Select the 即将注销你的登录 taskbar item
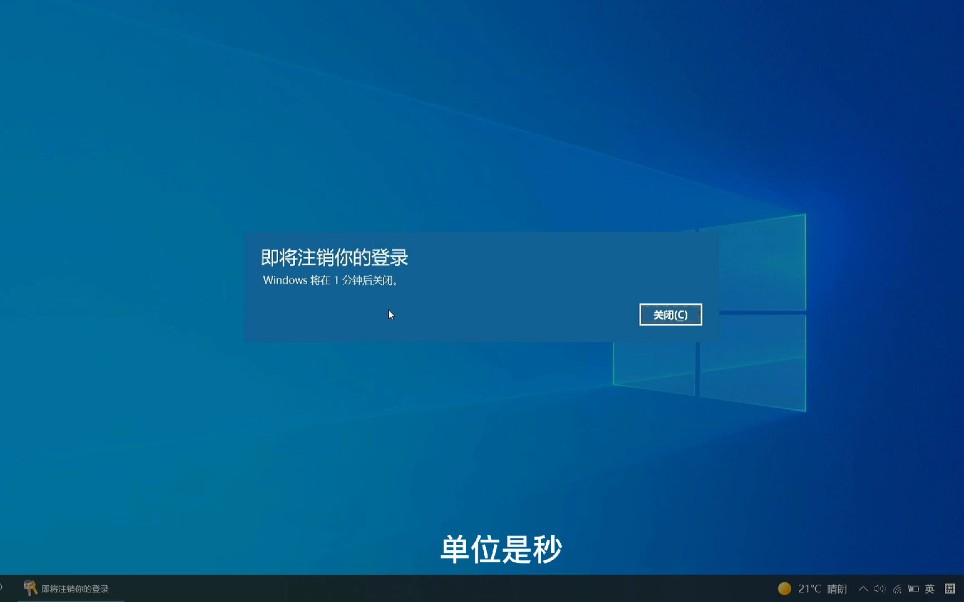964x602 pixels. 65,589
